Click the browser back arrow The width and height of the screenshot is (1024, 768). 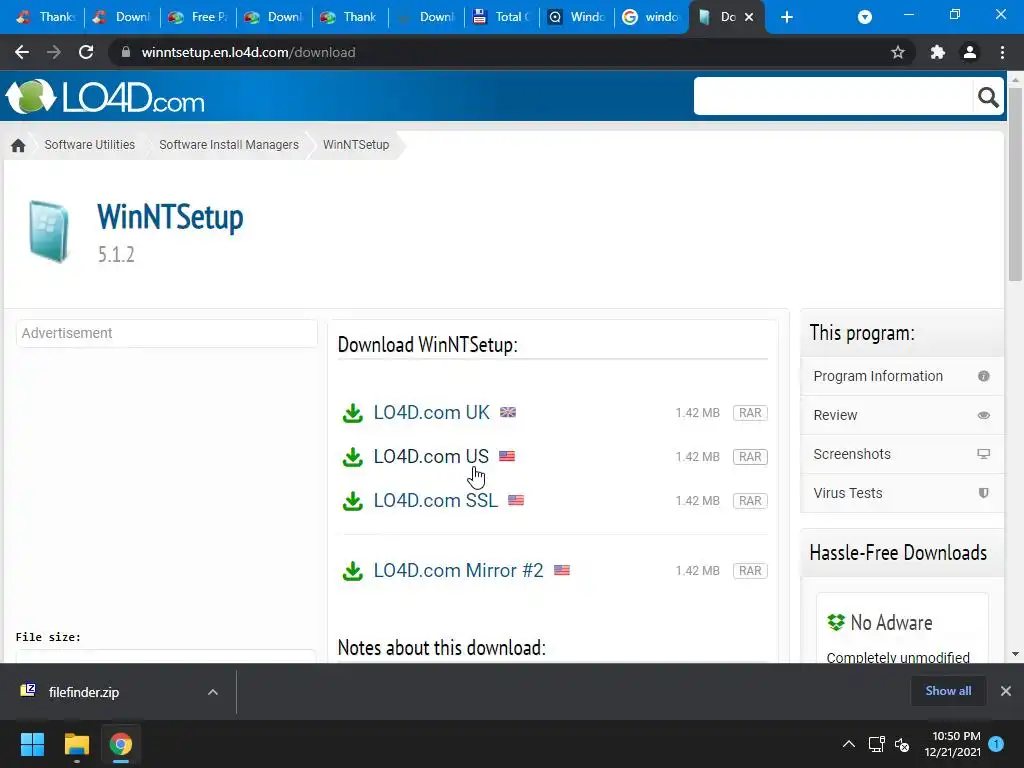point(22,52)
